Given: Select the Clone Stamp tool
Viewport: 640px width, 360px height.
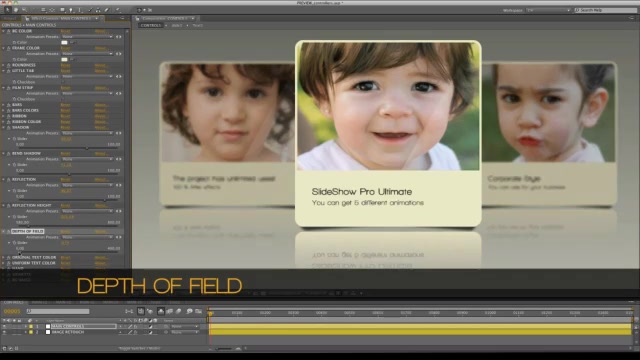Looking at the screenshot, I should point(98,10).
